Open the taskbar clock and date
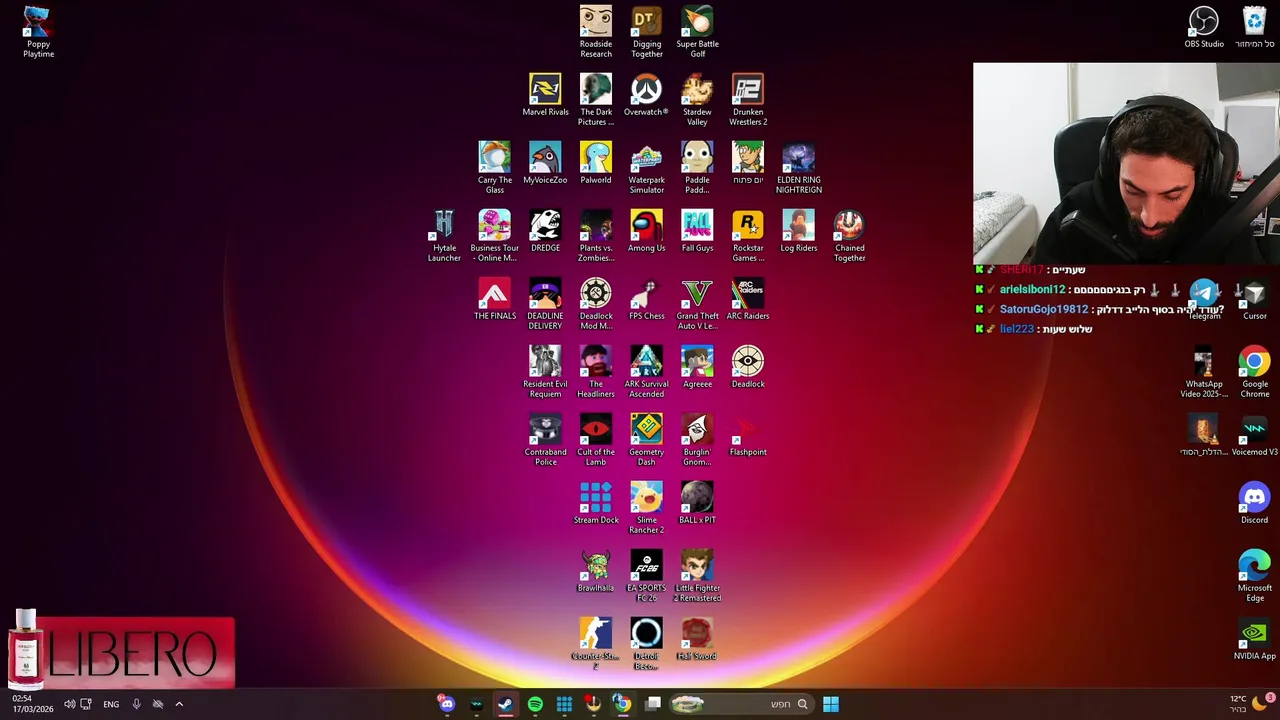The image size is (1280, 720). 34,704
